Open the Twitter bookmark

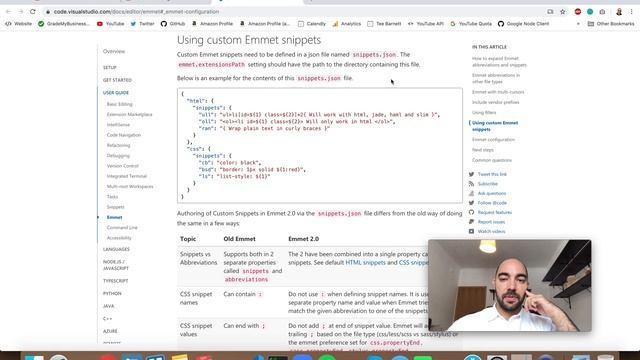coord(142,24)
